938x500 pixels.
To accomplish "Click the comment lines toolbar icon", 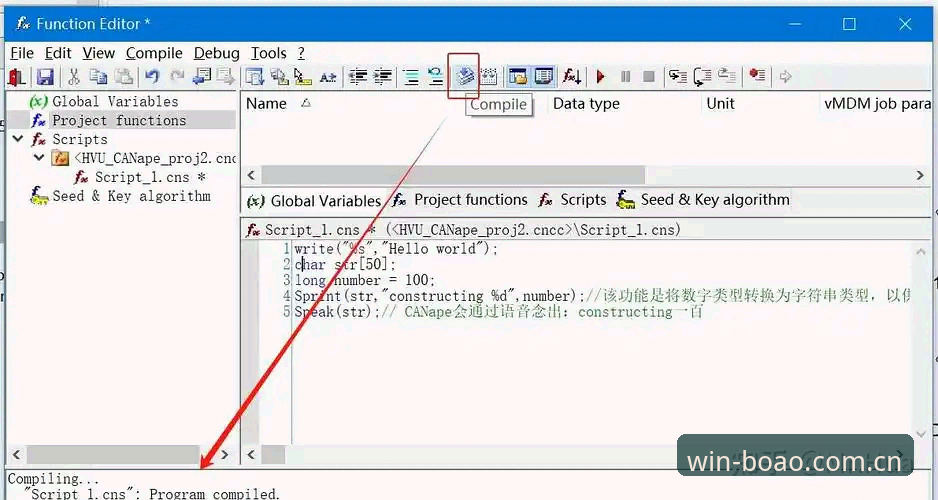I will coord(412,77).
